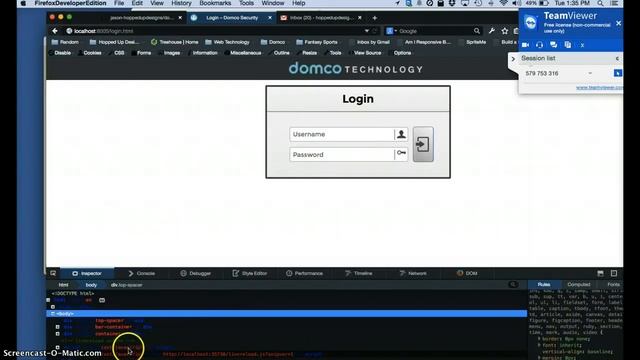Open the SpriteMe bookmark

click(x=473, y=42)
